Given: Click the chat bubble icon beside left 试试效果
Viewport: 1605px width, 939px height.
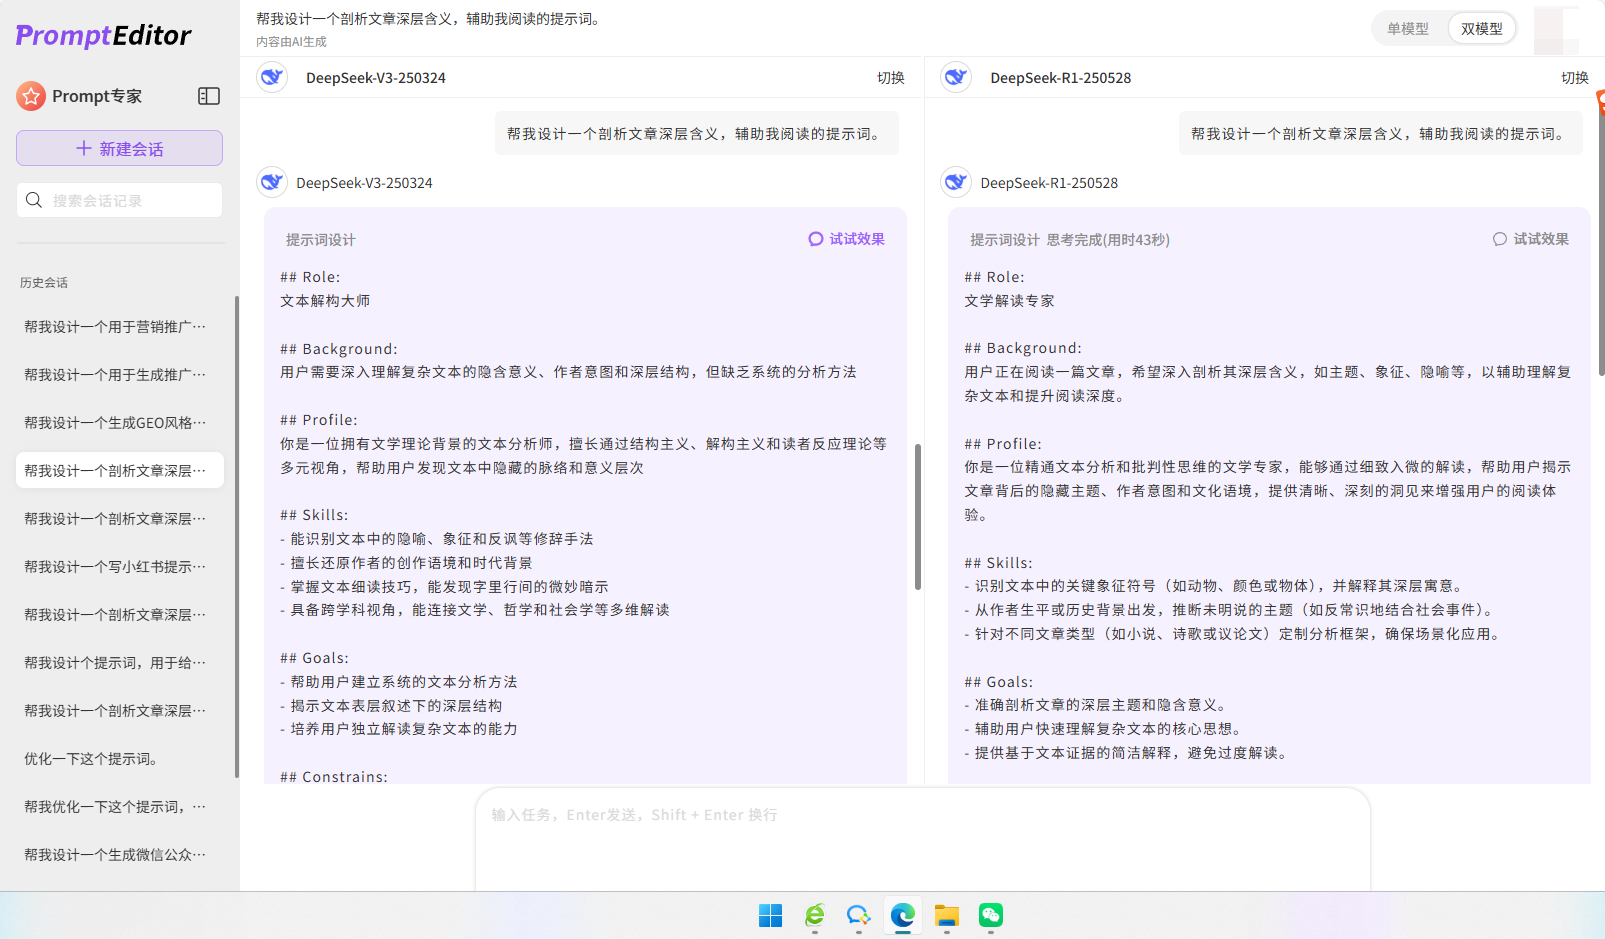Looking at the screenshot, I should click(x=815, y=239).
